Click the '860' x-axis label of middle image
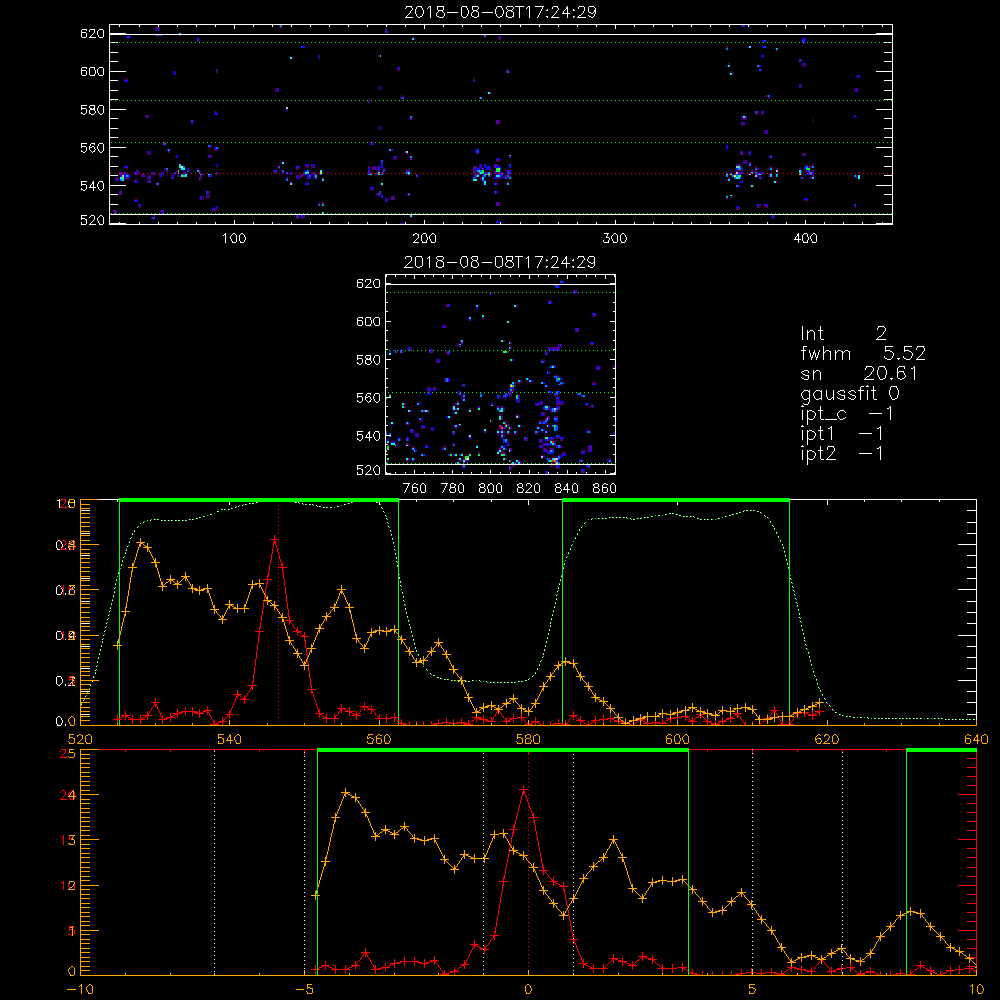The image size is (1000, 1000). point(605,489)
